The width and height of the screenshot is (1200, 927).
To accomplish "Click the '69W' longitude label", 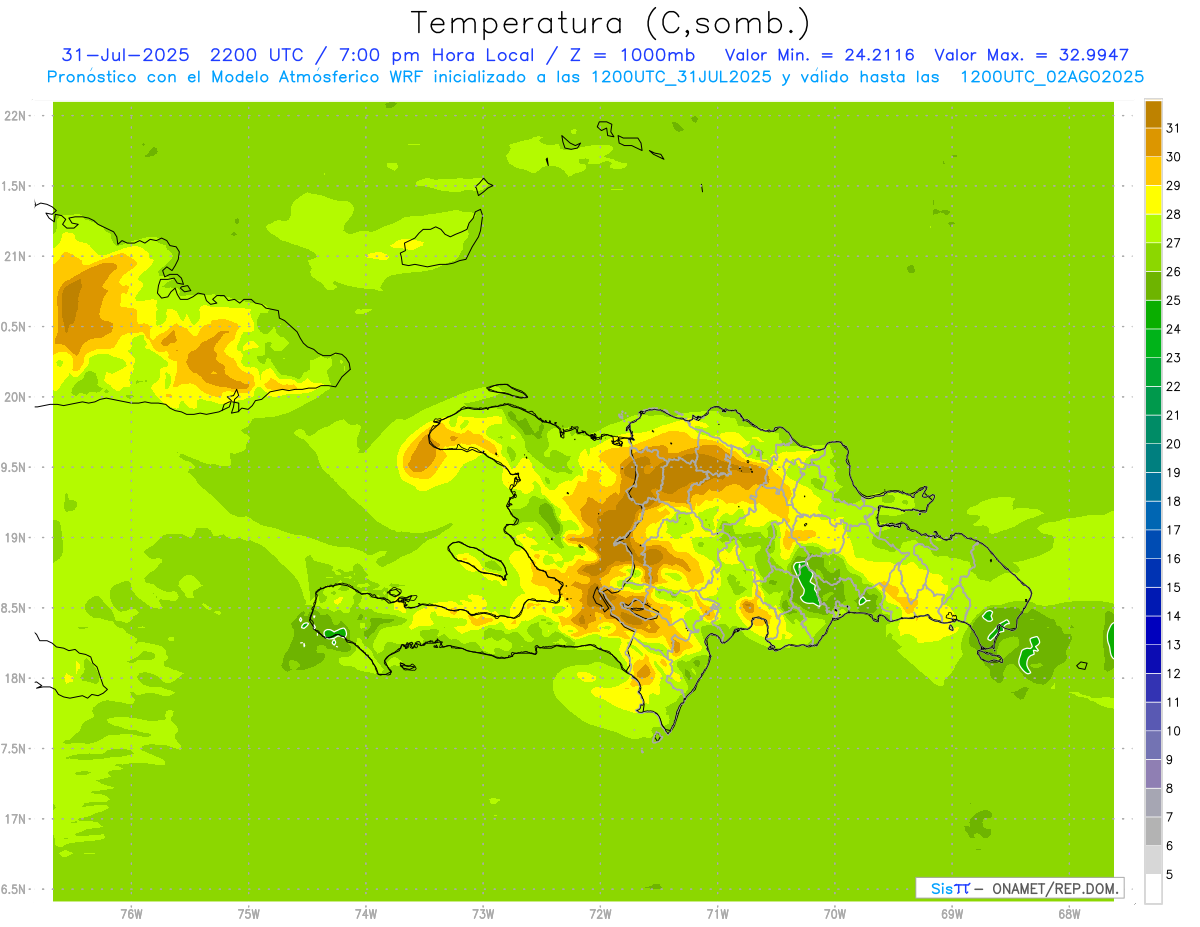I will pos(952,914).
